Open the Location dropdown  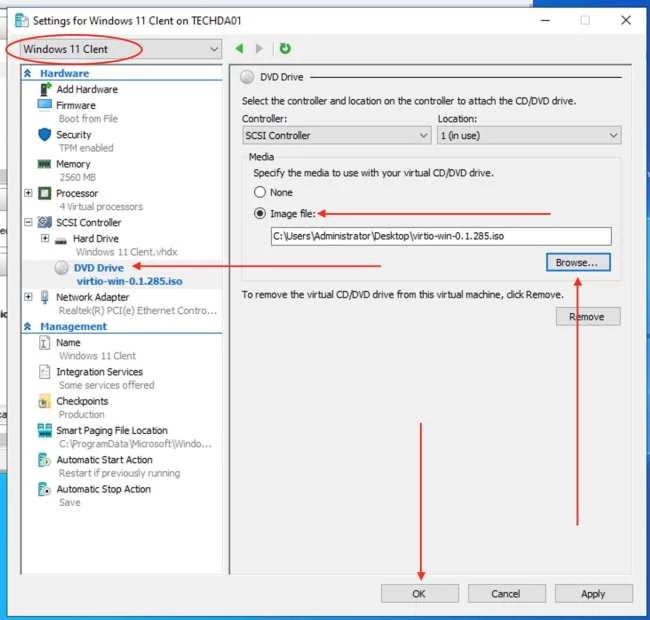pyautogui.click(x=529, y=136)
